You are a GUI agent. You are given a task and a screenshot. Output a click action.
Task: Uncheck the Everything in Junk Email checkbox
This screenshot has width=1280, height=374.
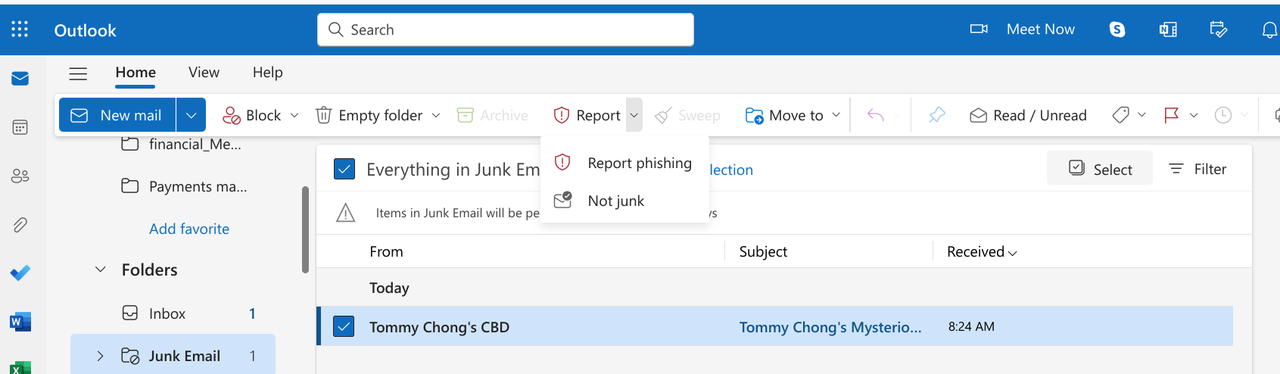coord(344,169)
